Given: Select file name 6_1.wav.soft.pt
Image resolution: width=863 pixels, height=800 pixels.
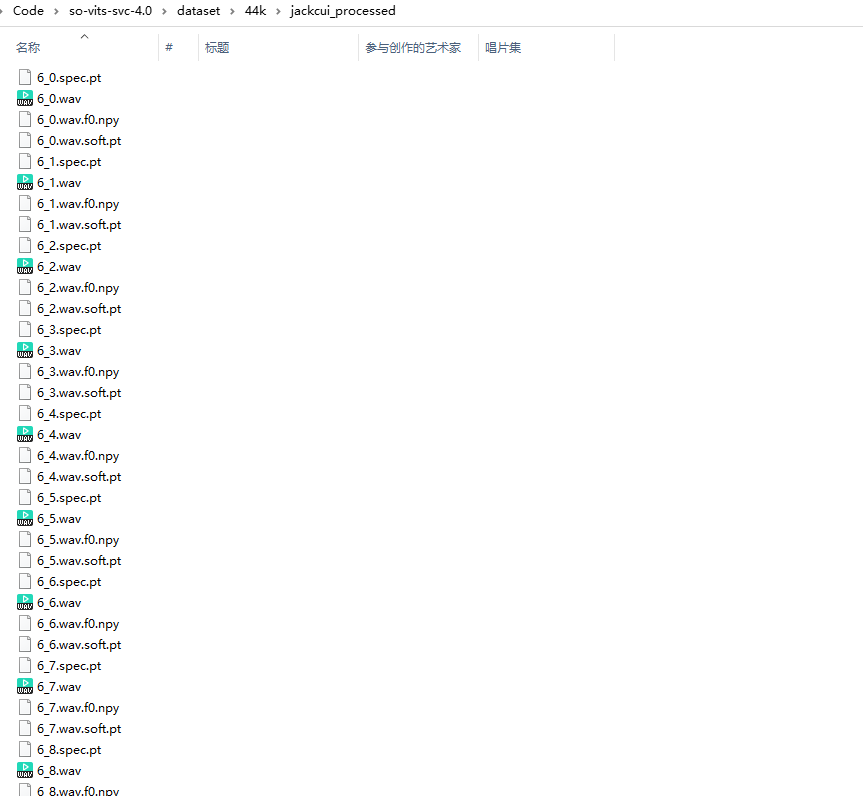Looking at the screenshot, I should click(79, 225).
